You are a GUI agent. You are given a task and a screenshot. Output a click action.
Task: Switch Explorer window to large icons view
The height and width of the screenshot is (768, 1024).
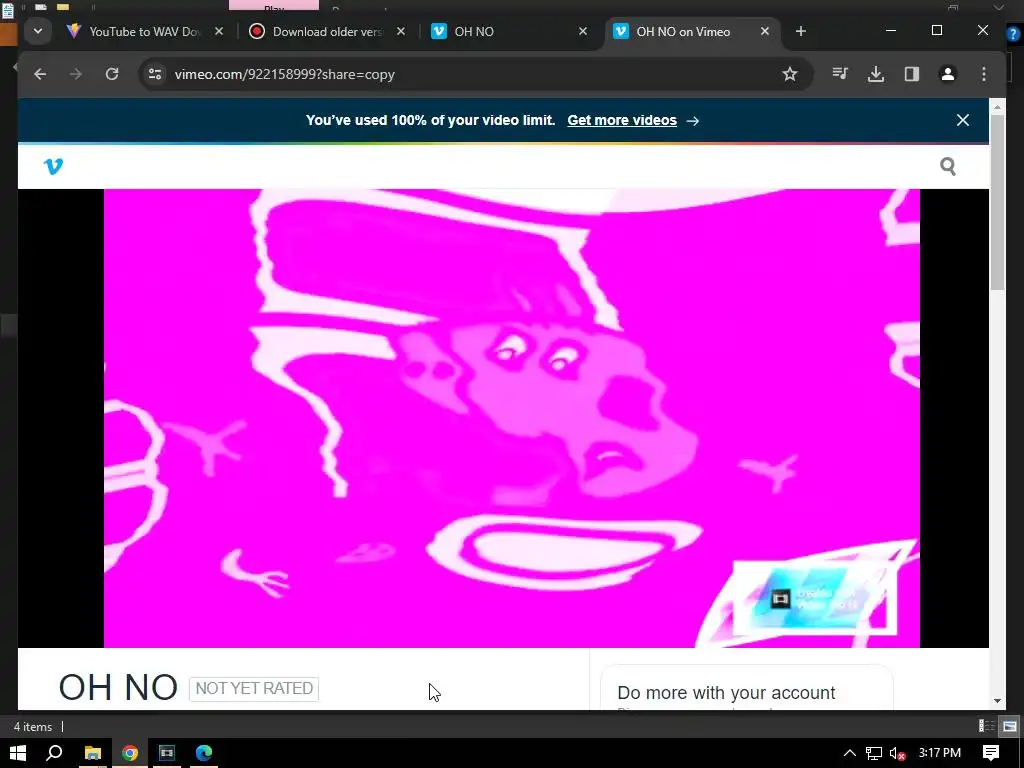tap(1010, 726)
